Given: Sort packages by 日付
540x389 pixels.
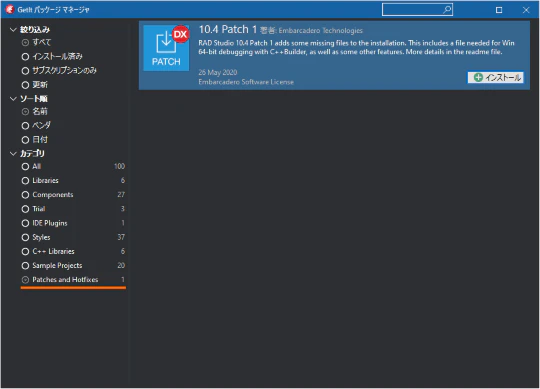Looking at the screenshot, I should [x=34, y=140].
